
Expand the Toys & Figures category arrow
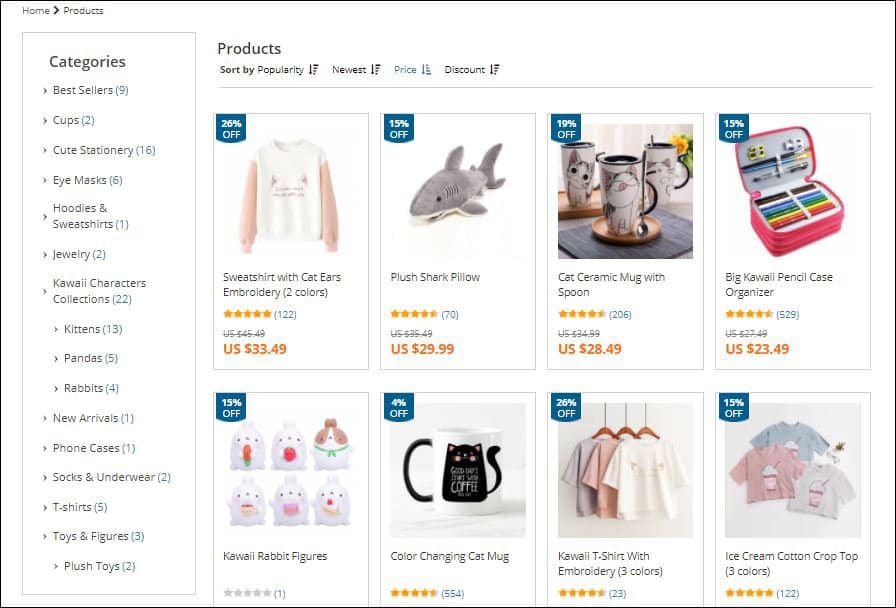(46, 537)
